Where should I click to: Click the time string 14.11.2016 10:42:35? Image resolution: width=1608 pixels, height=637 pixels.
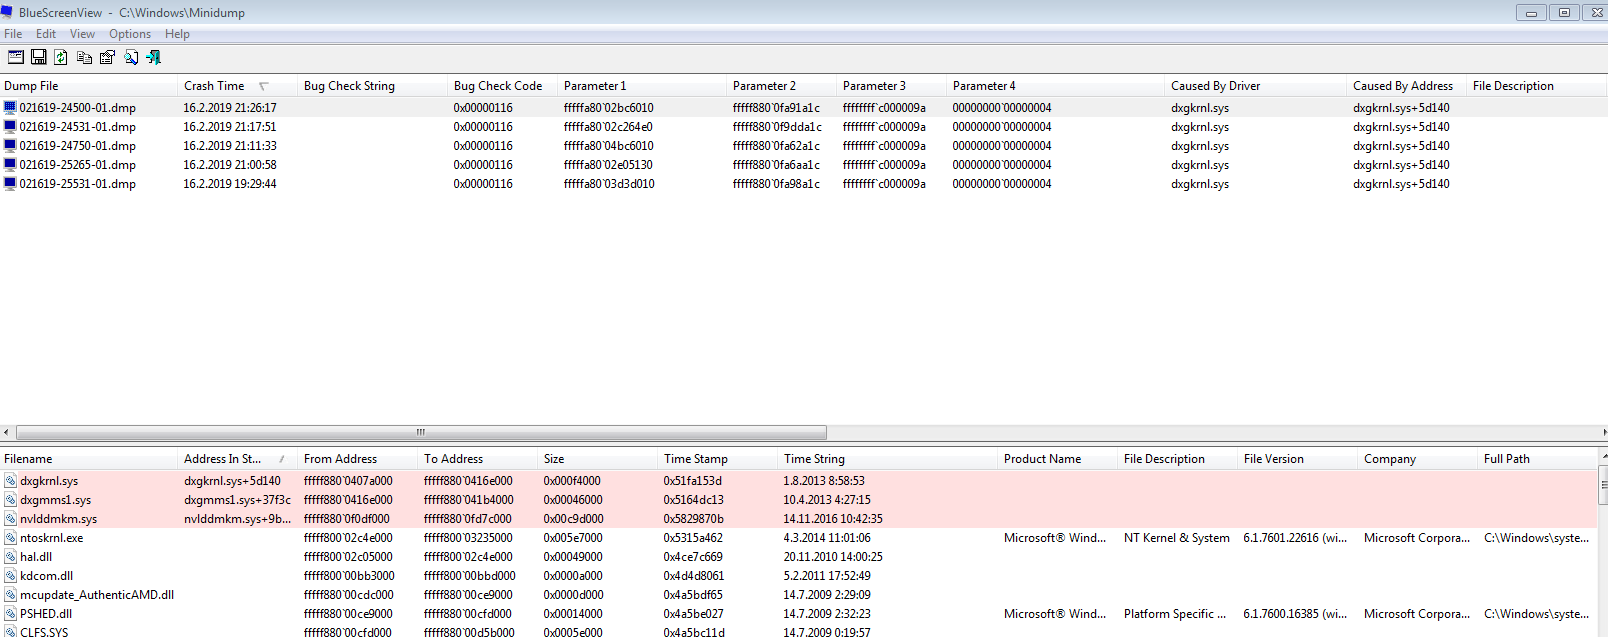[x=833, y=519]
